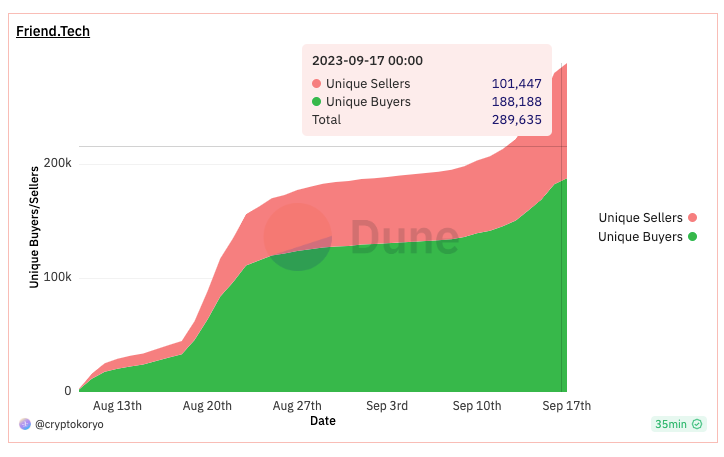This screenshot has width=724, height=457.
Task: Click the Aug 27th x-axis label
Action: [297, 406]
